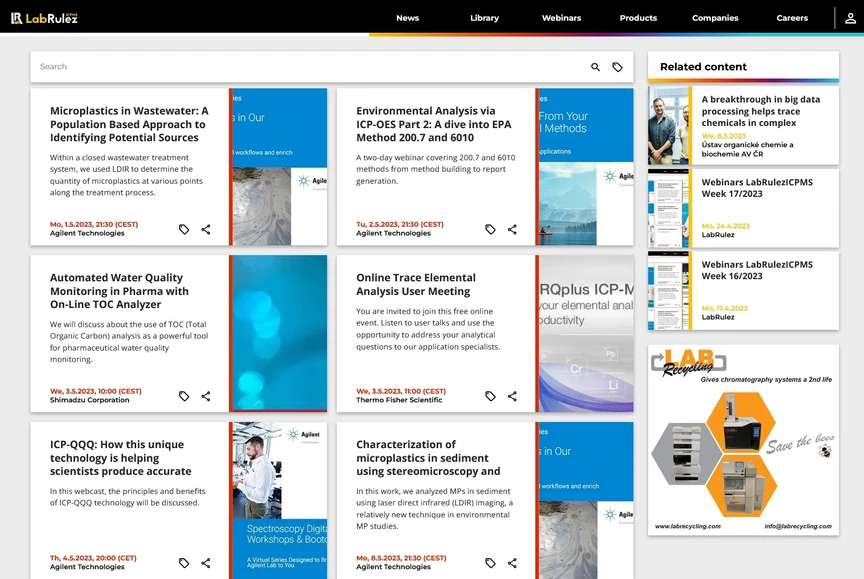Click the LAB Recycling advertisement banner
864x579 pixels.
coord(743,440)
